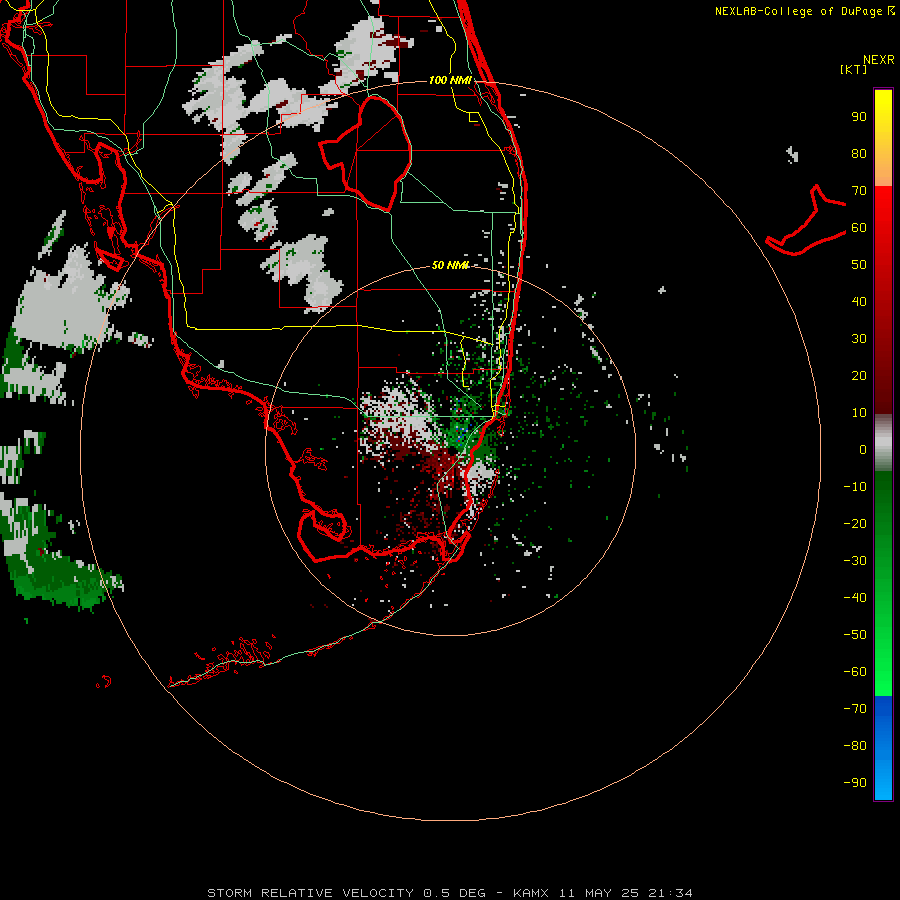This screenshot has width=900, height=900.
Task: Click the -50 value on velocity scale
Action: 855,635
